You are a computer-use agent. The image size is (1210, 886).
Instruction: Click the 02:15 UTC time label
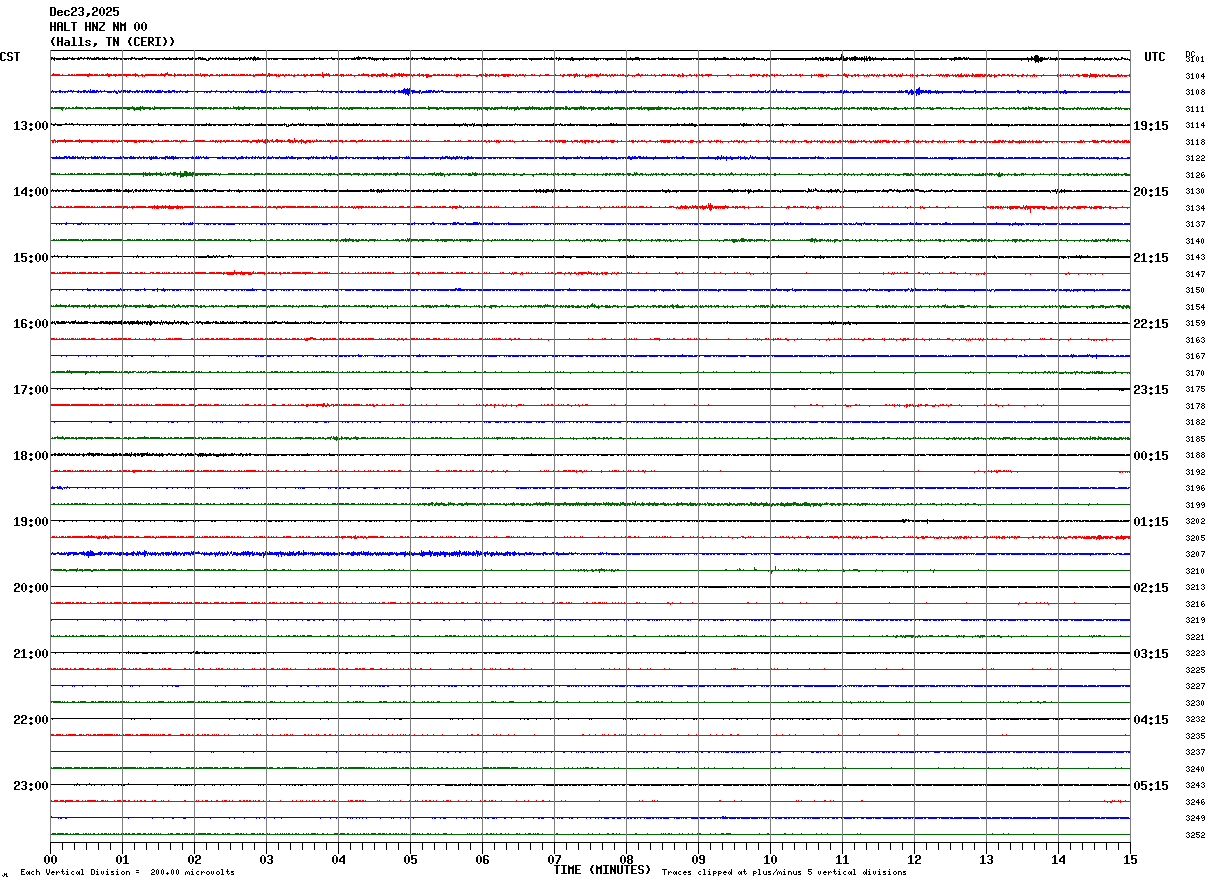click(1151, 588)
